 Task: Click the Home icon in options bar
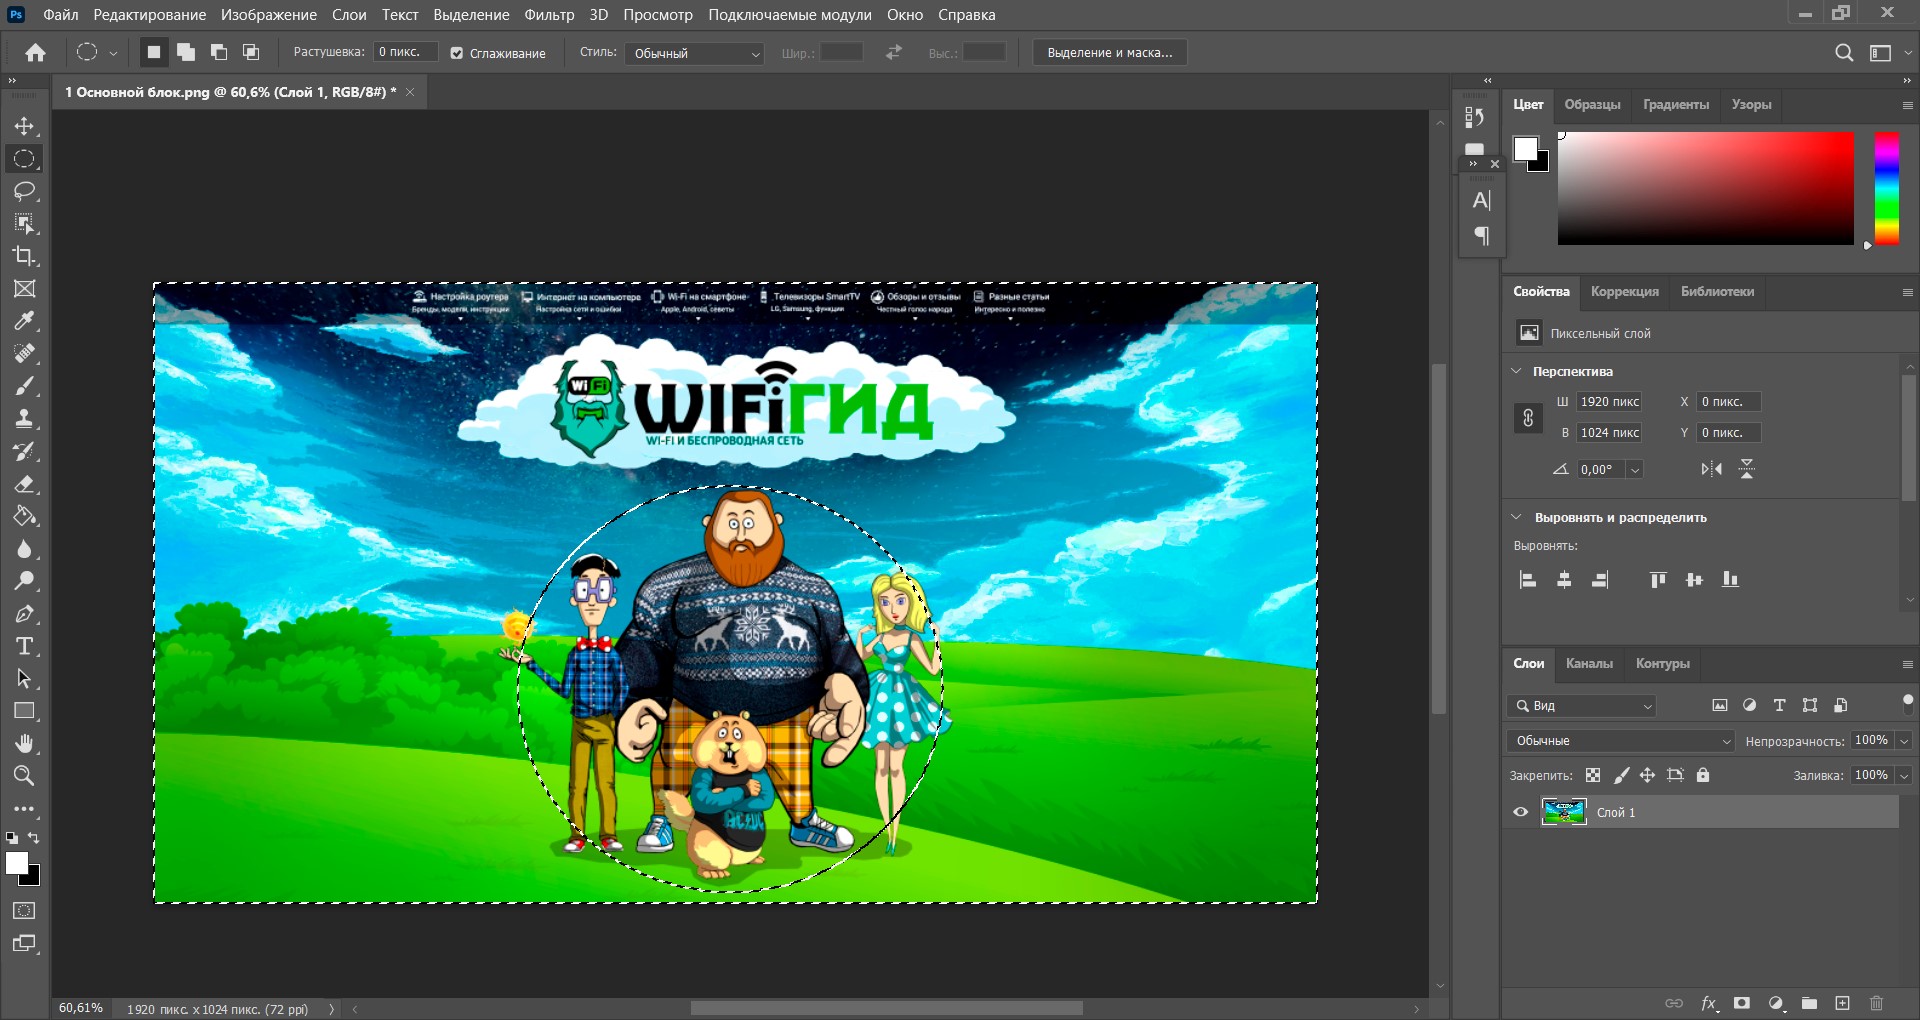pos(35,53)
